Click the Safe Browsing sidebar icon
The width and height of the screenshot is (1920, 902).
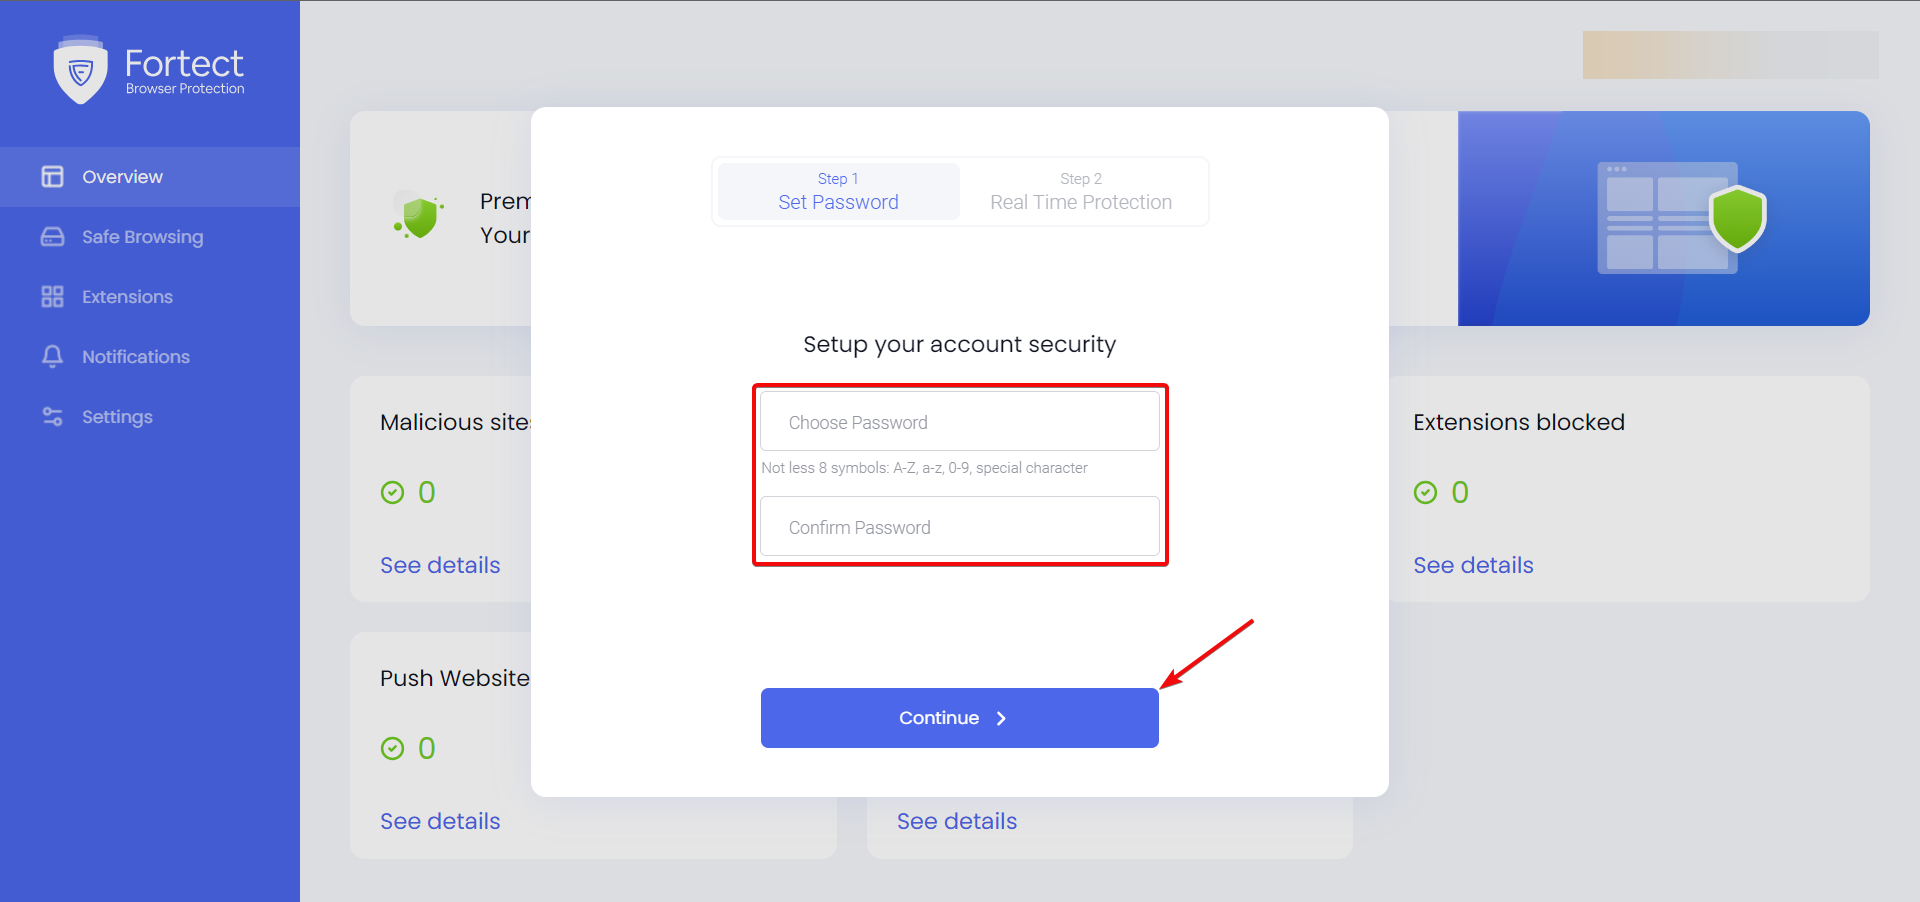pyautogui.click(x=52, y=237)
